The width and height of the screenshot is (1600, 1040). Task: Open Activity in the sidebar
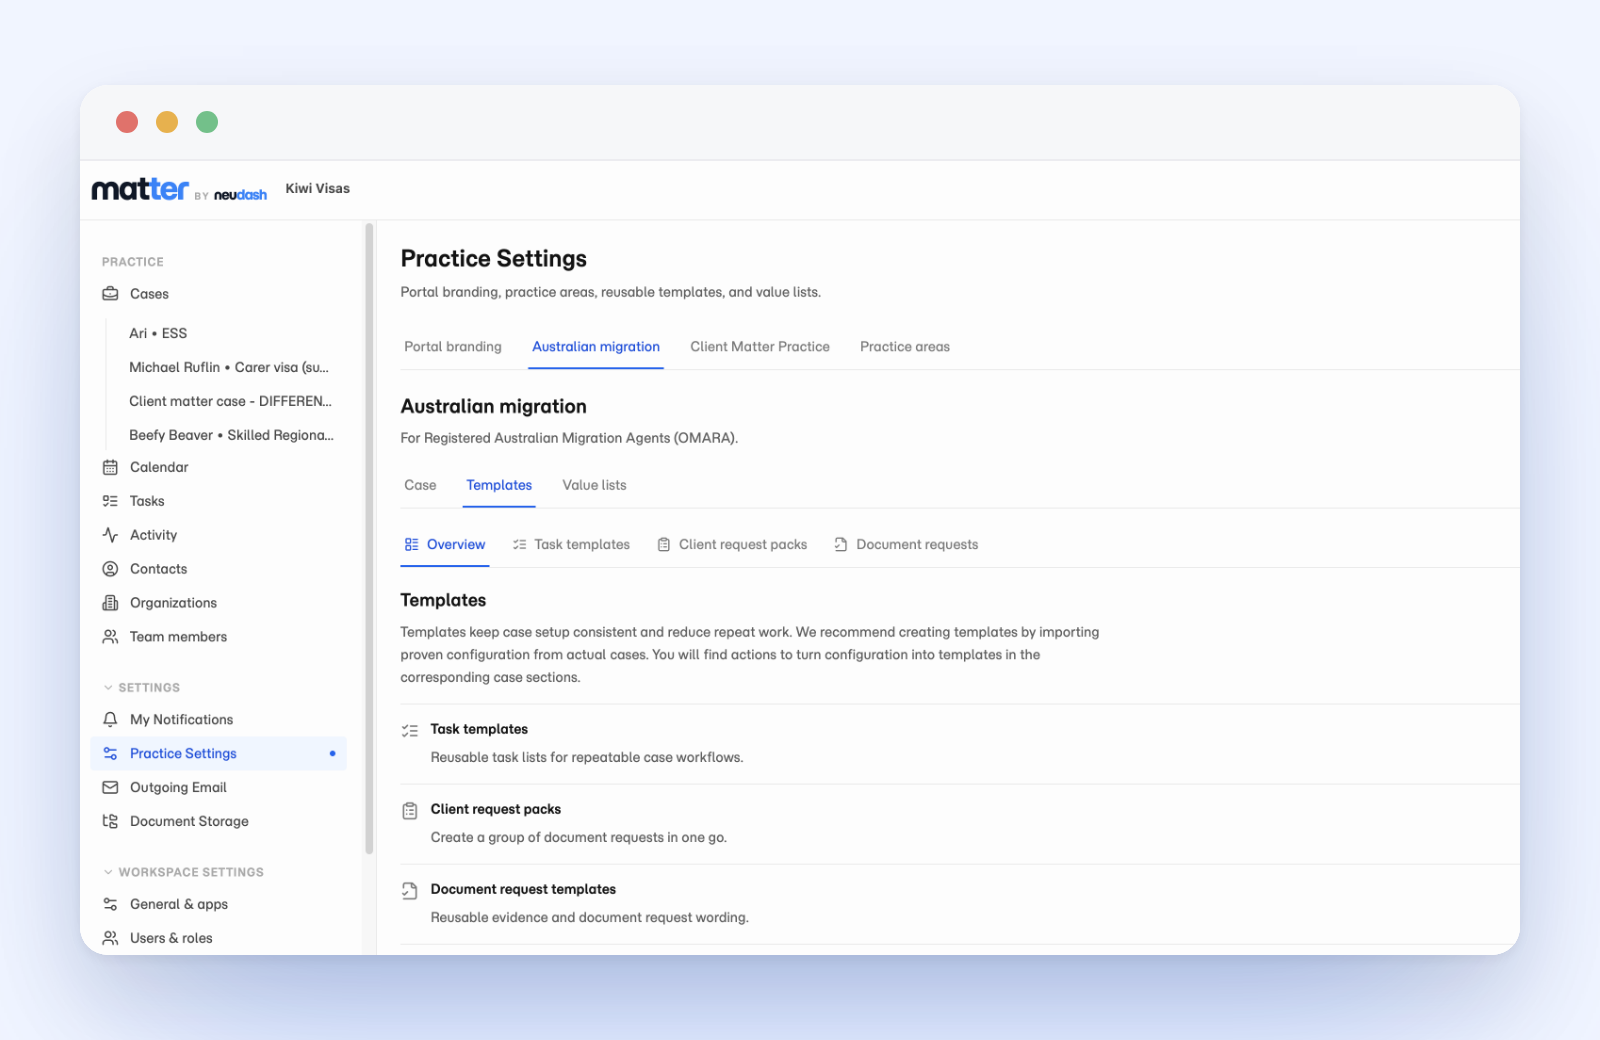click(219, 535)
